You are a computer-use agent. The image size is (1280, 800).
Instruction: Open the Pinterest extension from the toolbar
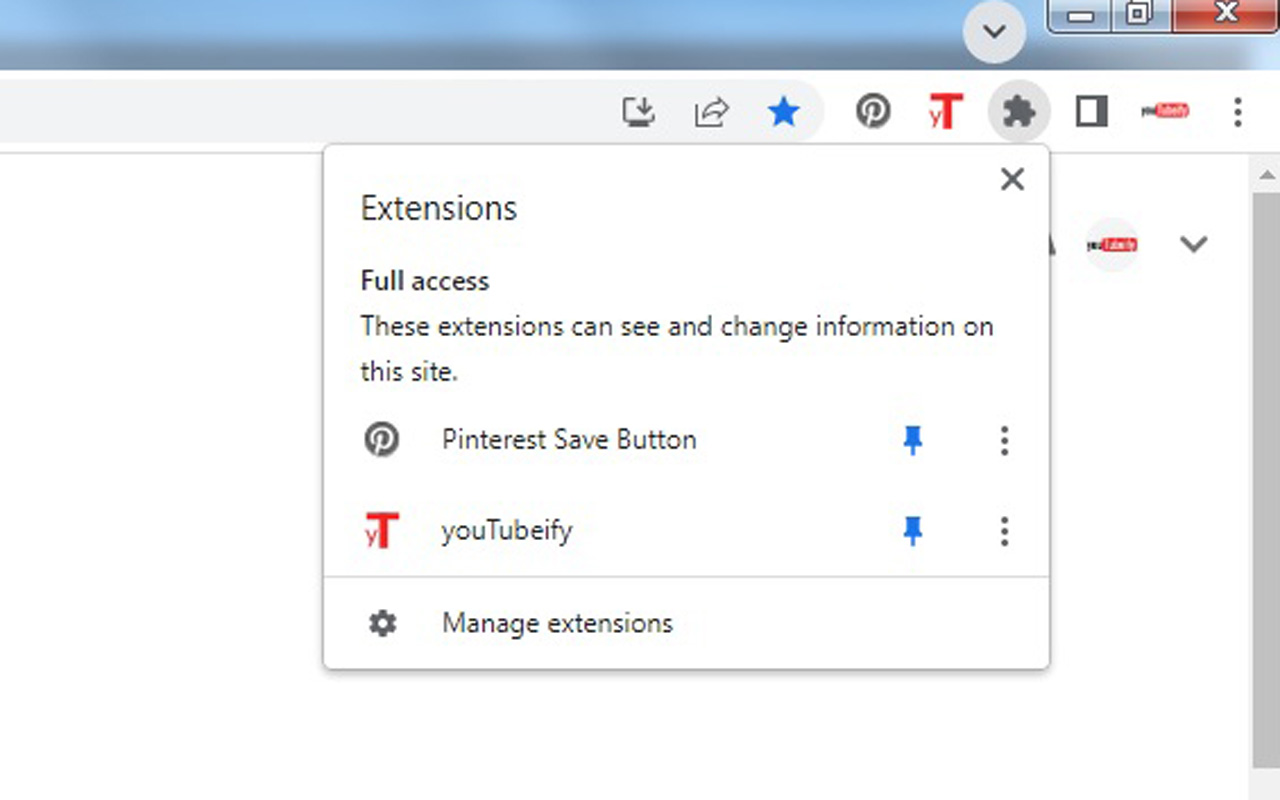(x=872, y=111)
